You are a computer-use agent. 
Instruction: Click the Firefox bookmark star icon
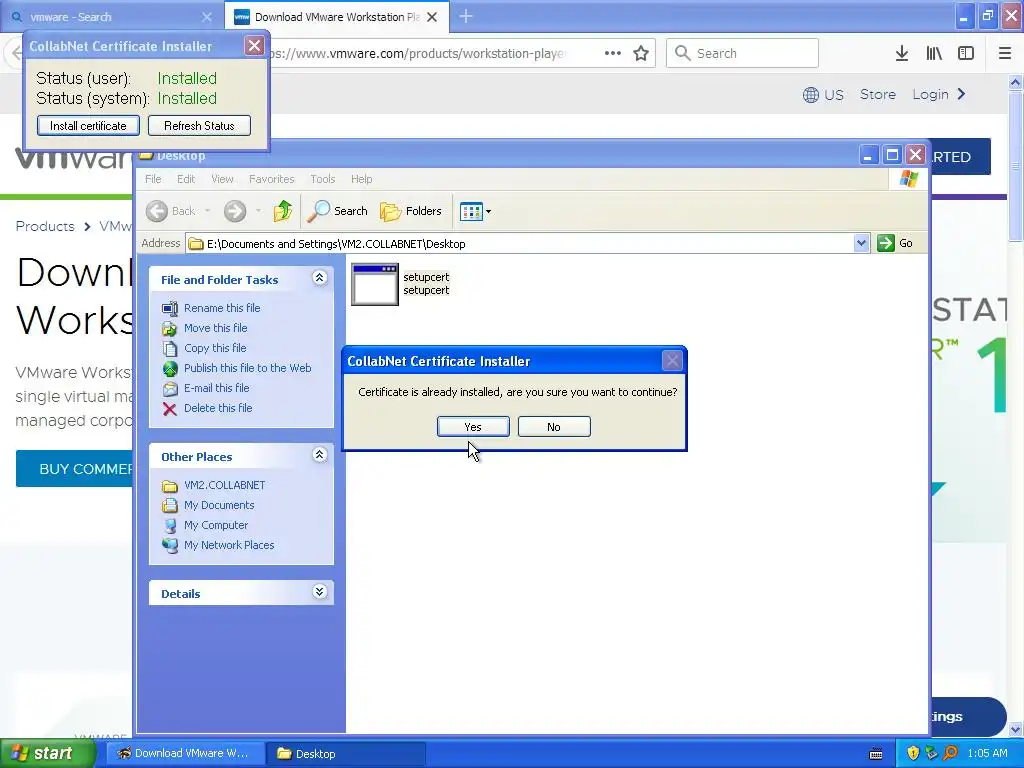[641, 54]
